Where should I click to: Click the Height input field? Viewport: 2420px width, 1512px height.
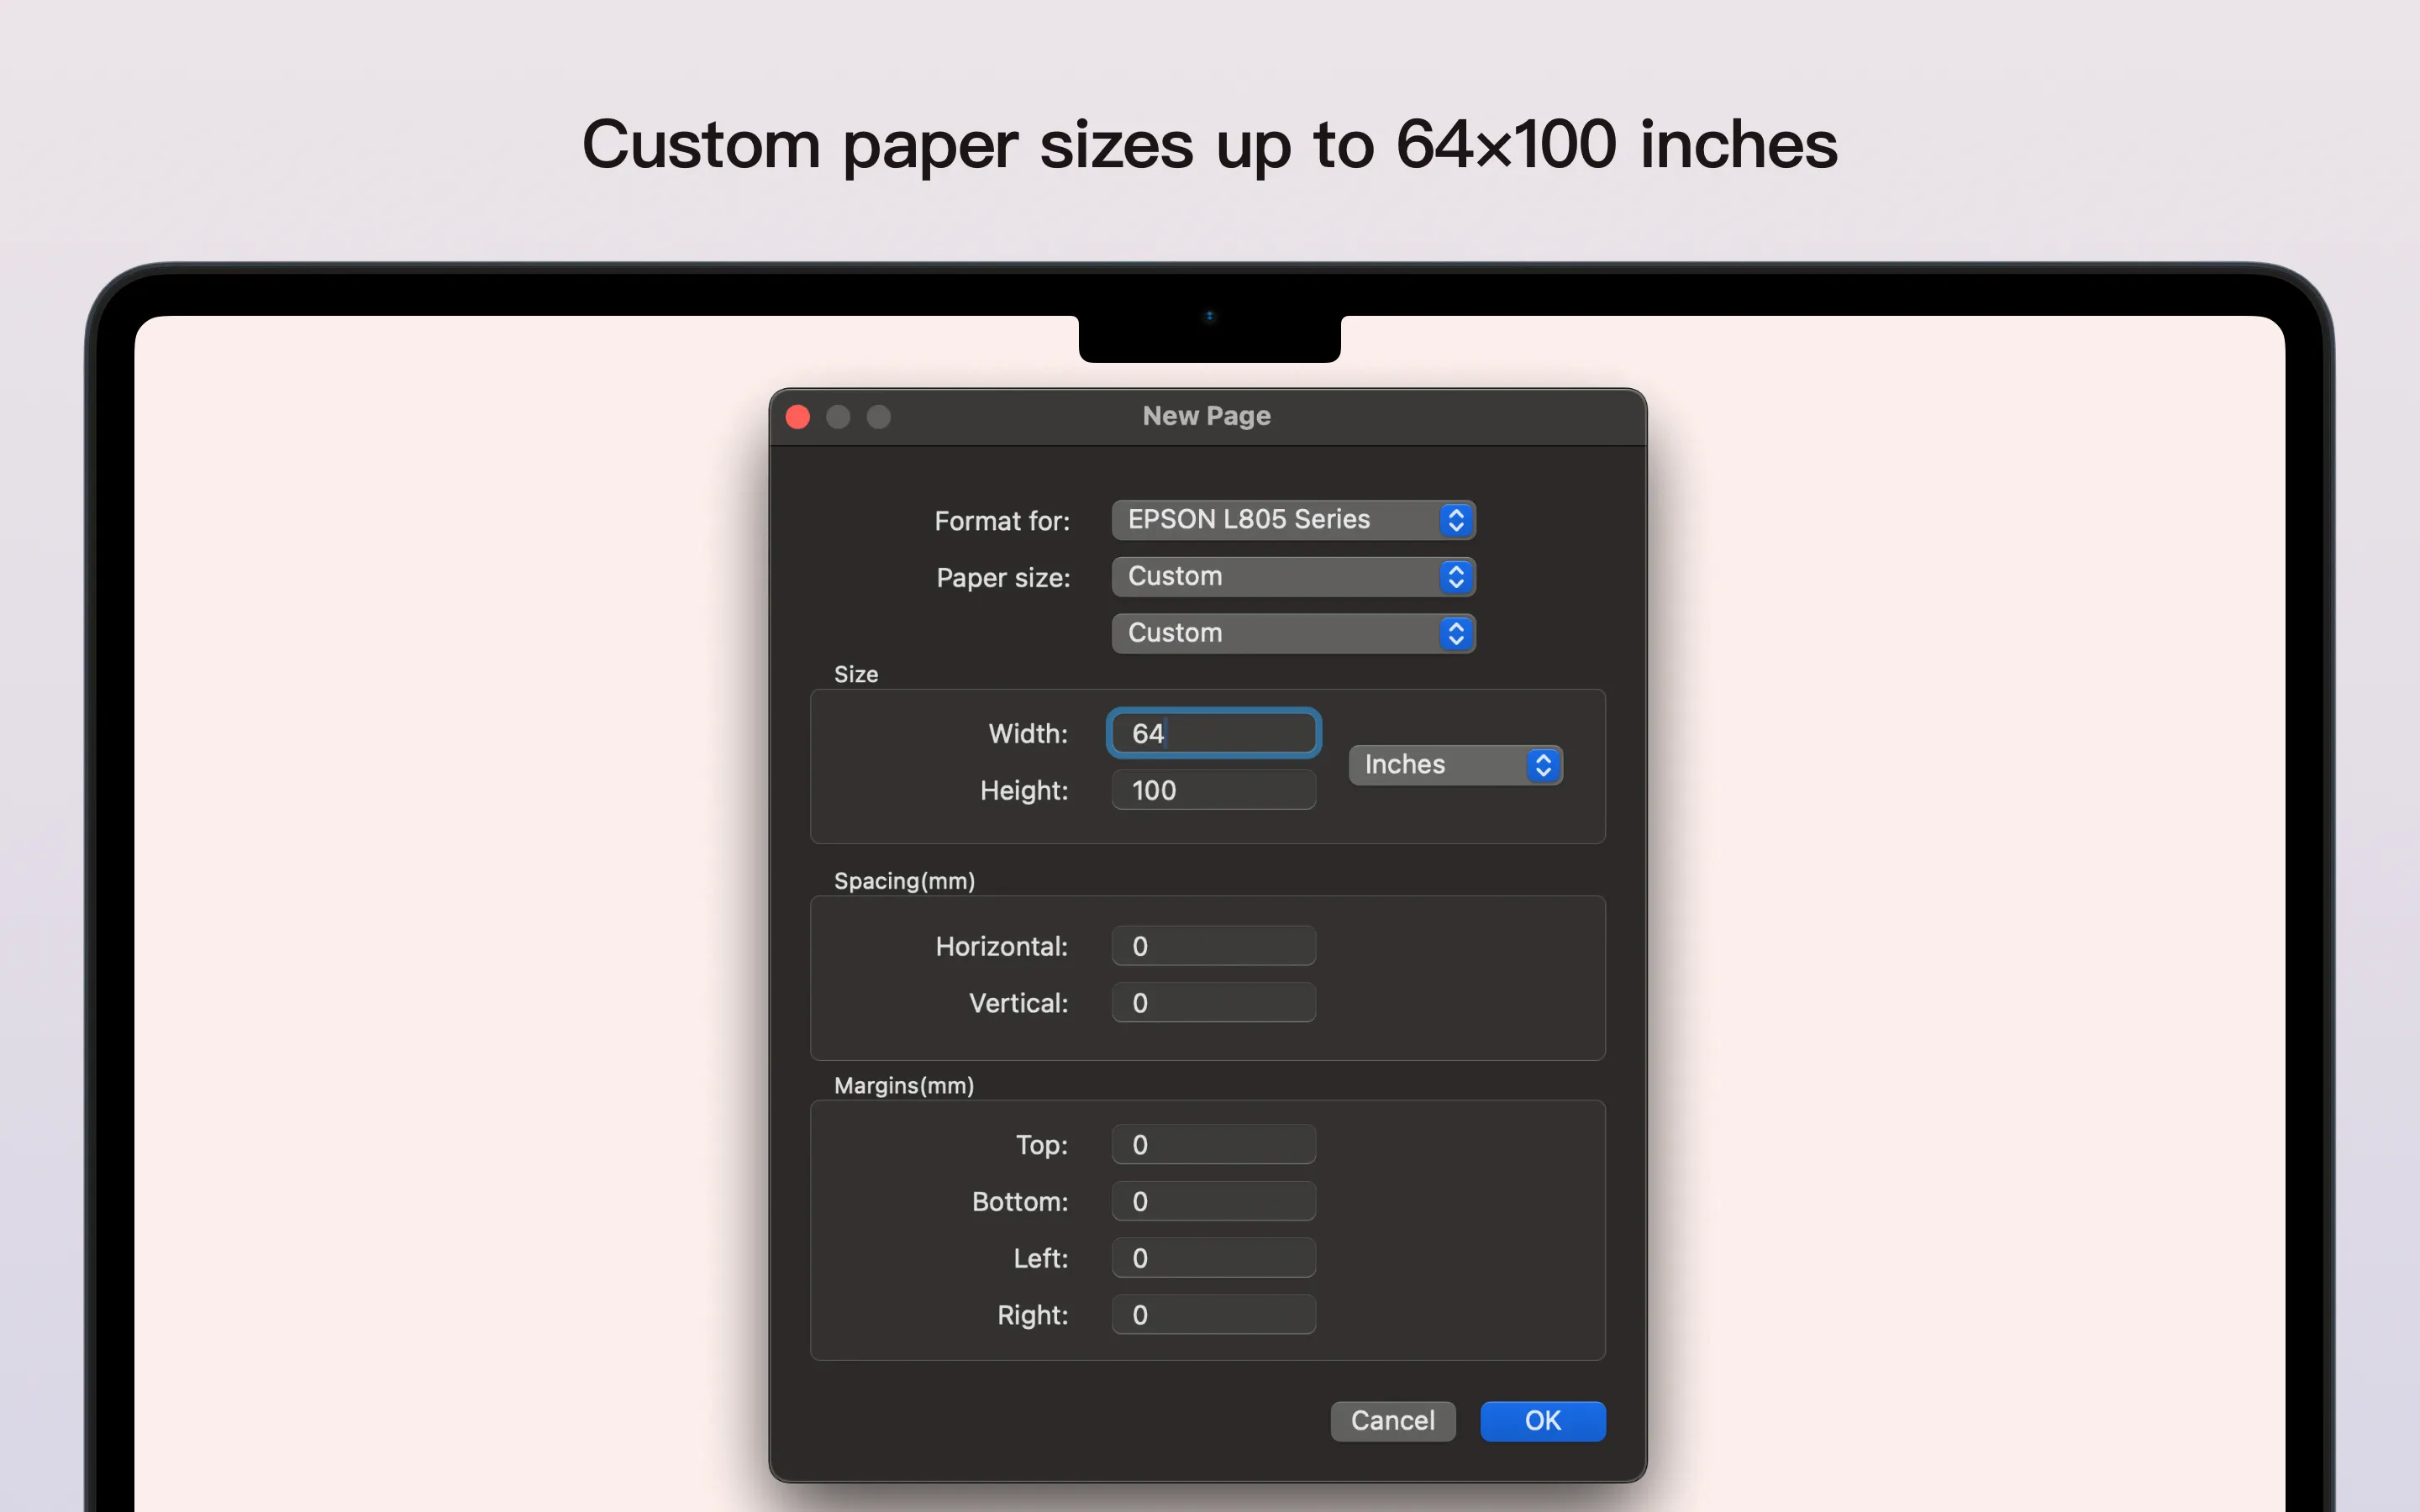(1214, 790)
